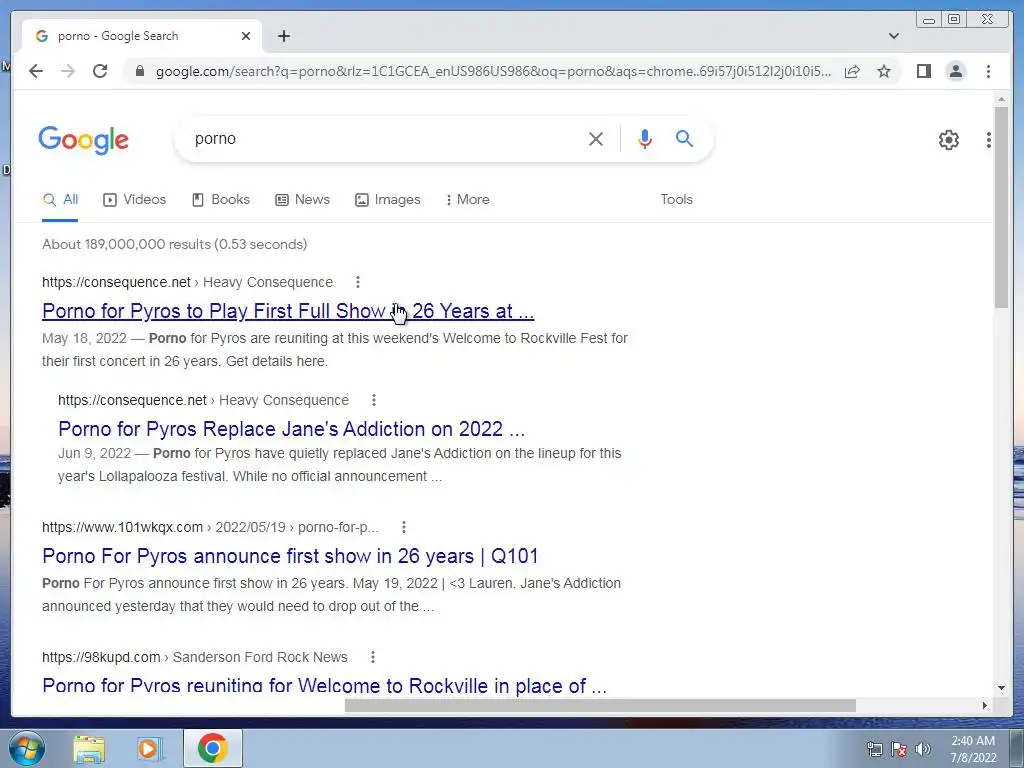This screenshot has height=768, width=1024.
Task: Click the Chrome taskbar button
Action: 212,748
